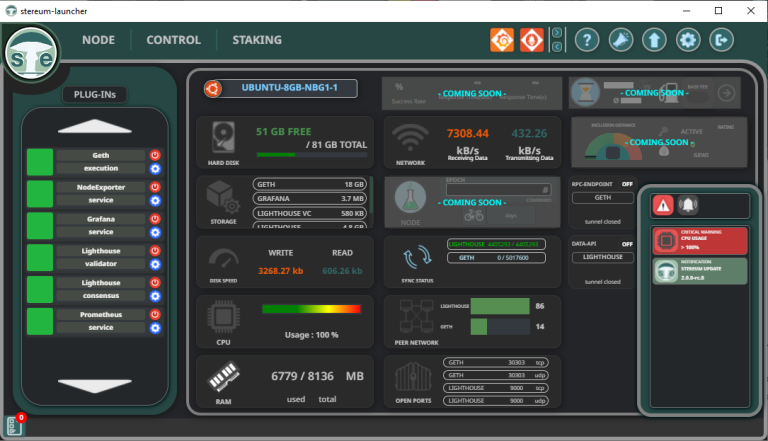Image resolution: width=768 pixels, height=441 pixels.
Task: Show alerts with red warning triangle
Action: pos(663,205)
